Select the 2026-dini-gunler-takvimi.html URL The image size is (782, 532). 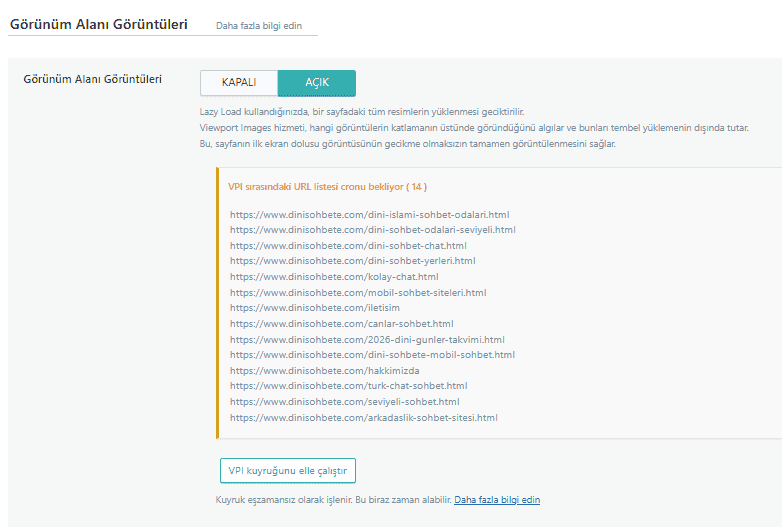tap(367, 340)
